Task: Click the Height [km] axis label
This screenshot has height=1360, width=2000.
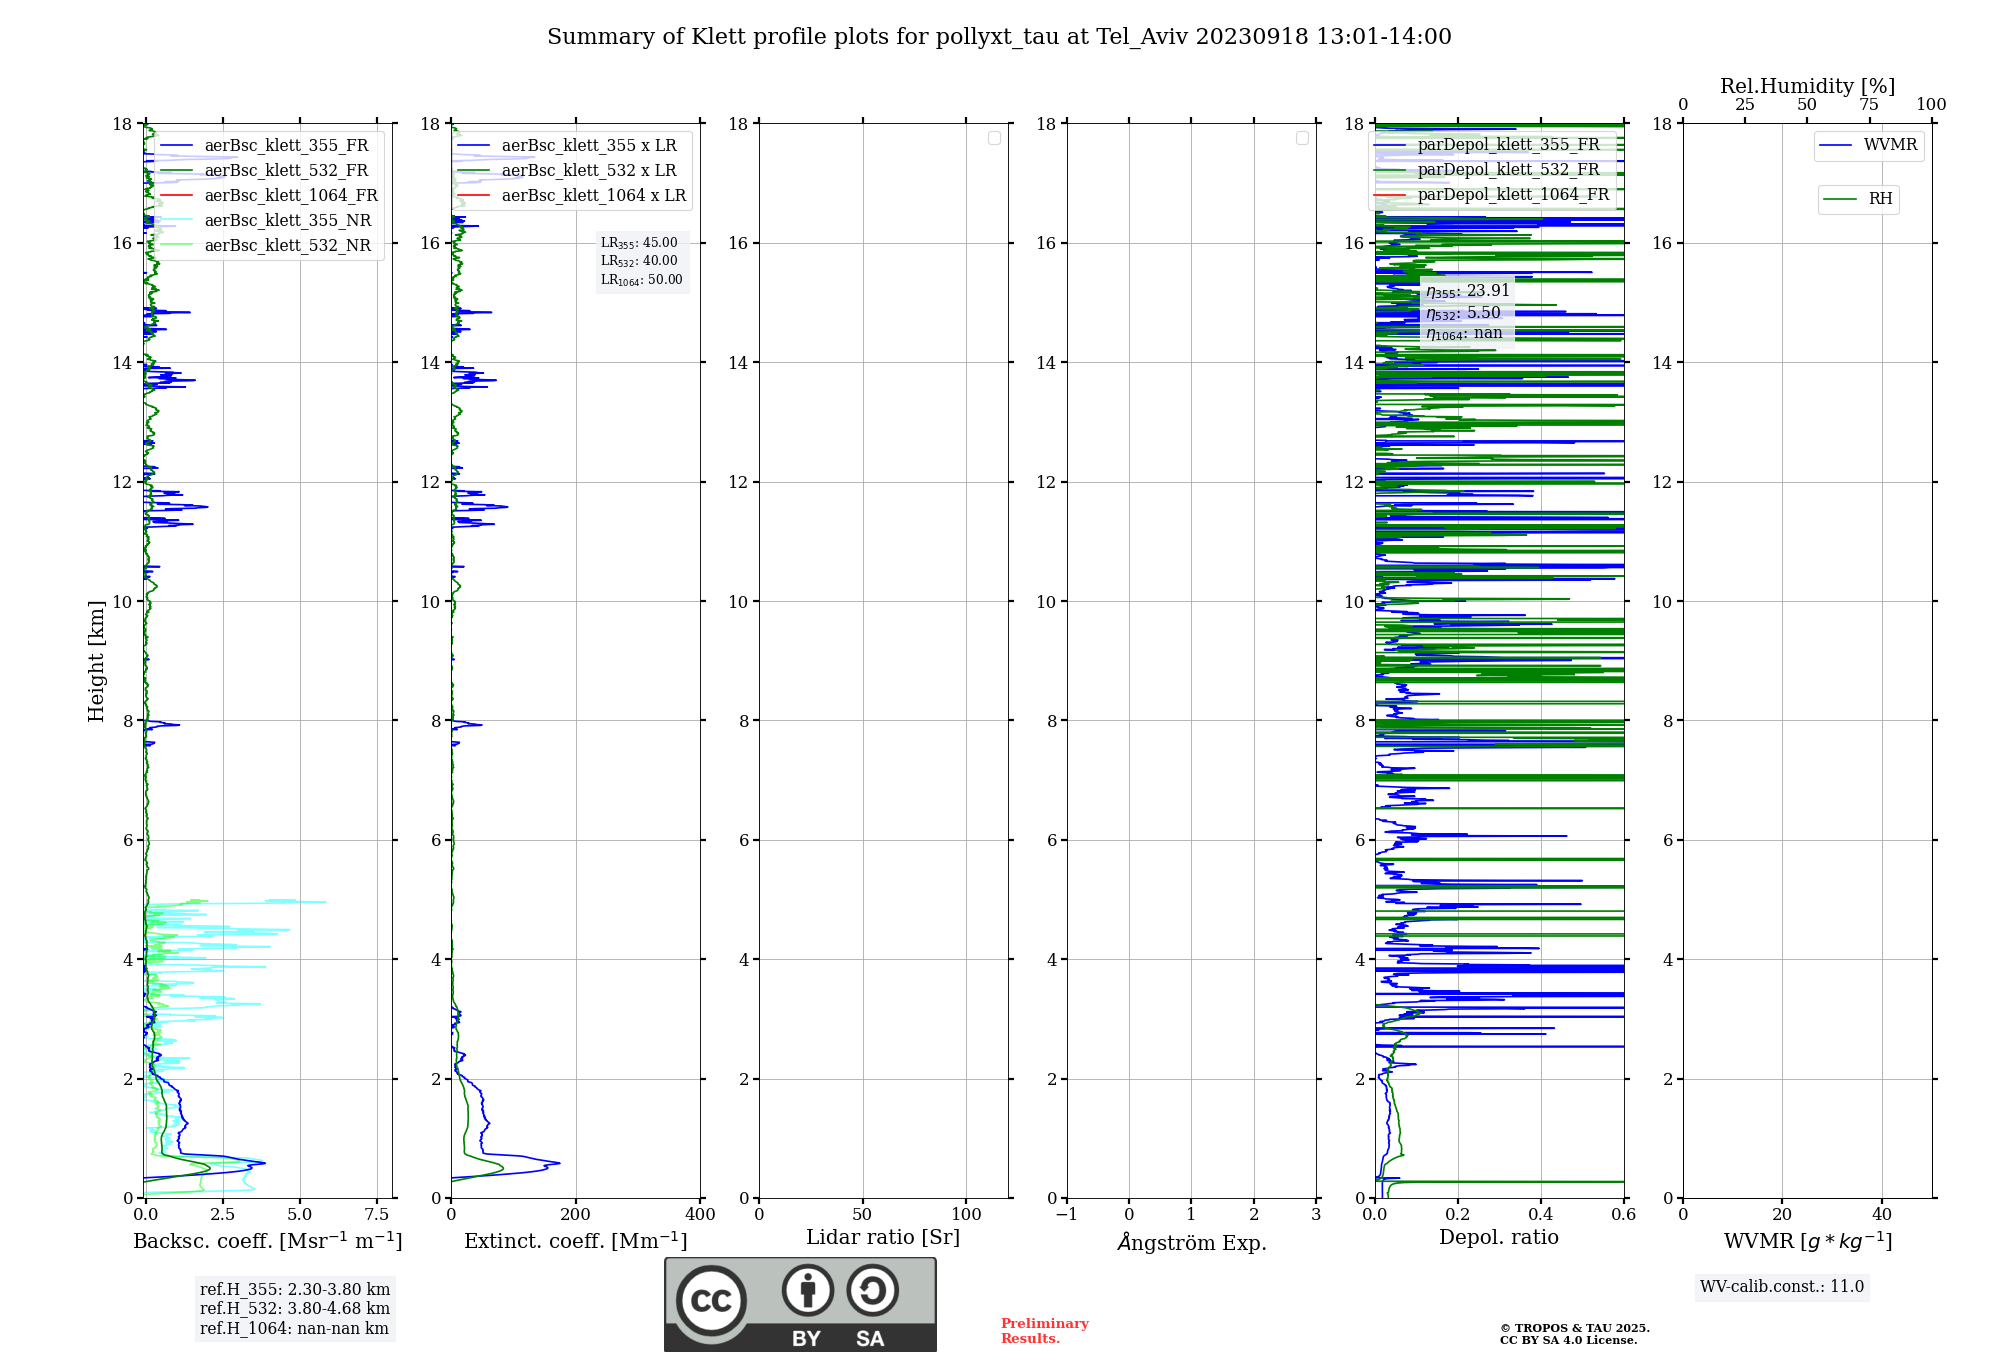Action: [x=96, y=661]
